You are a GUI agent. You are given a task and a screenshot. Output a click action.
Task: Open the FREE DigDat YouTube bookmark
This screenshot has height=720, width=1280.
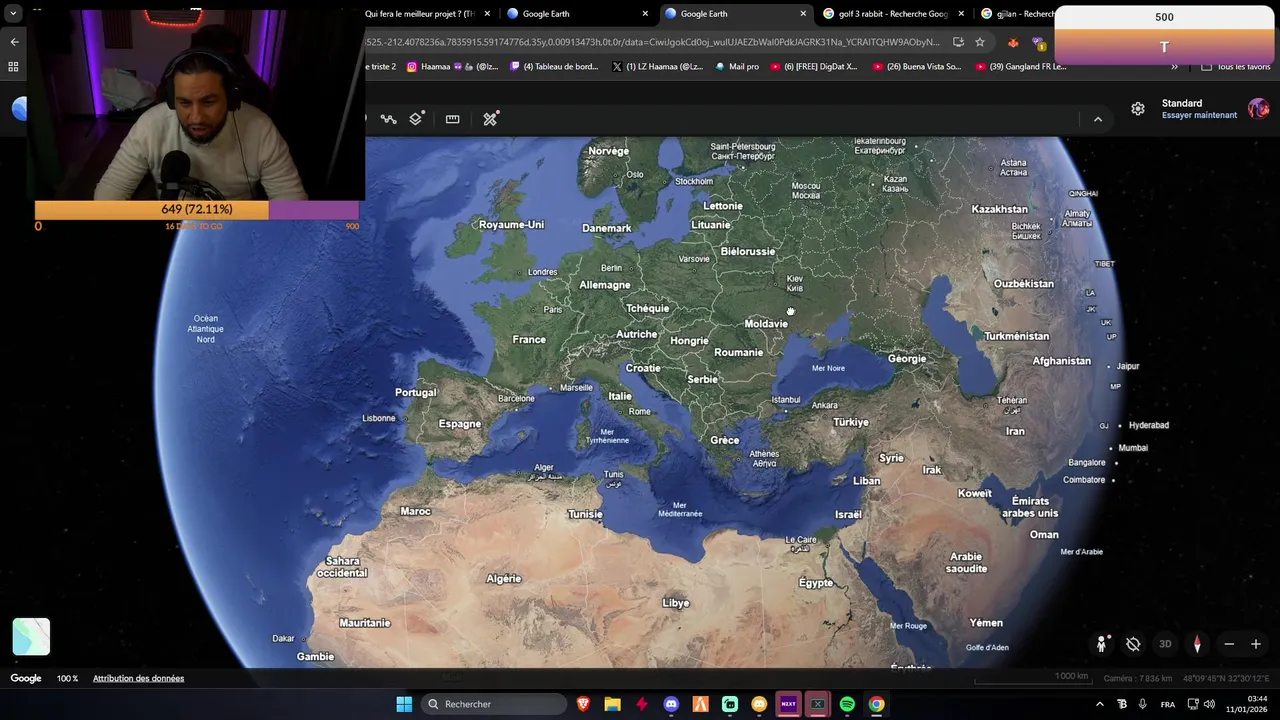point(813,67)
